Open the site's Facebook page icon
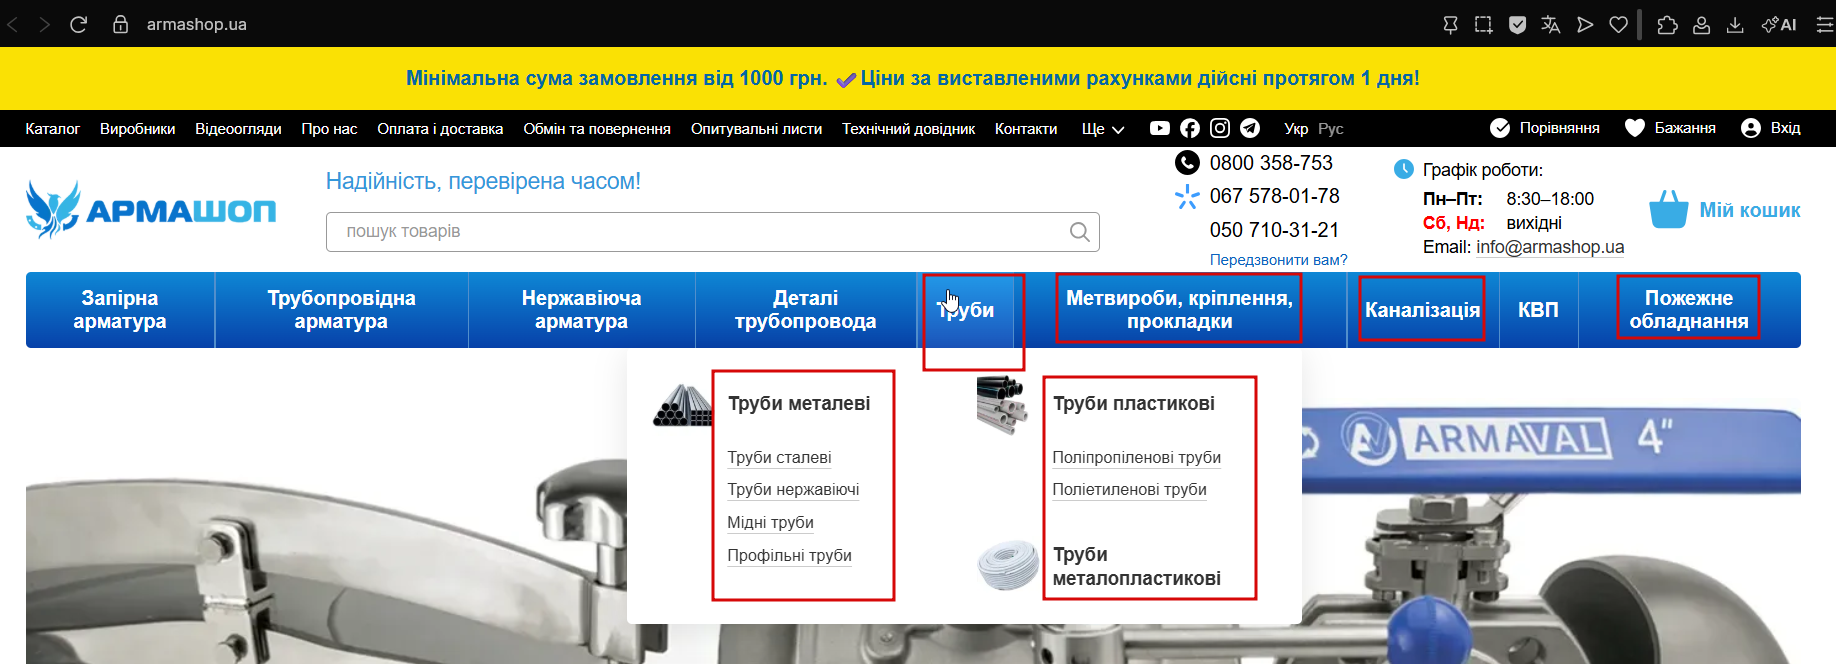 (x=1190, y=128)
